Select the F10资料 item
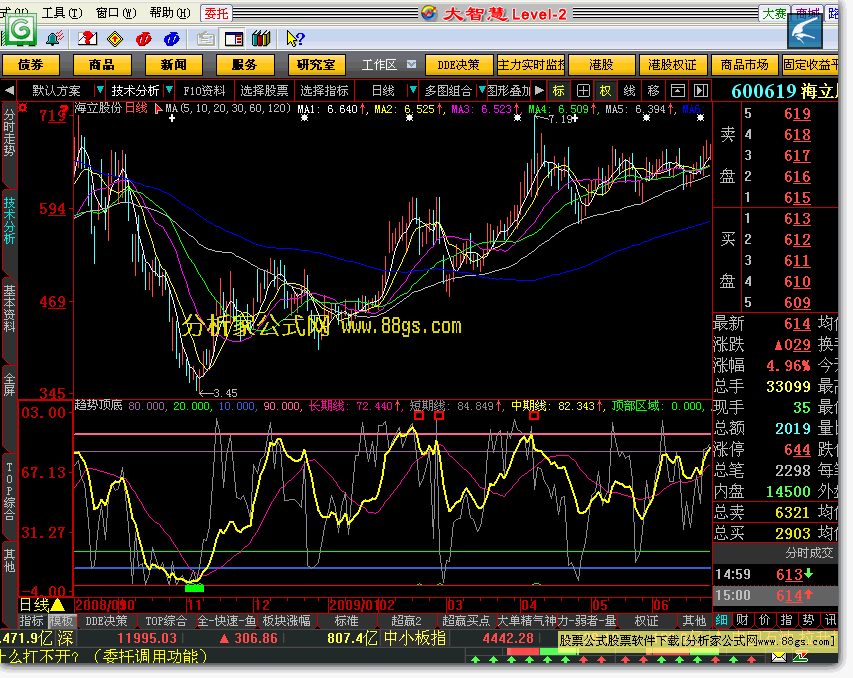The width and height of the screenshot is (853, 678). click(204, 91)
